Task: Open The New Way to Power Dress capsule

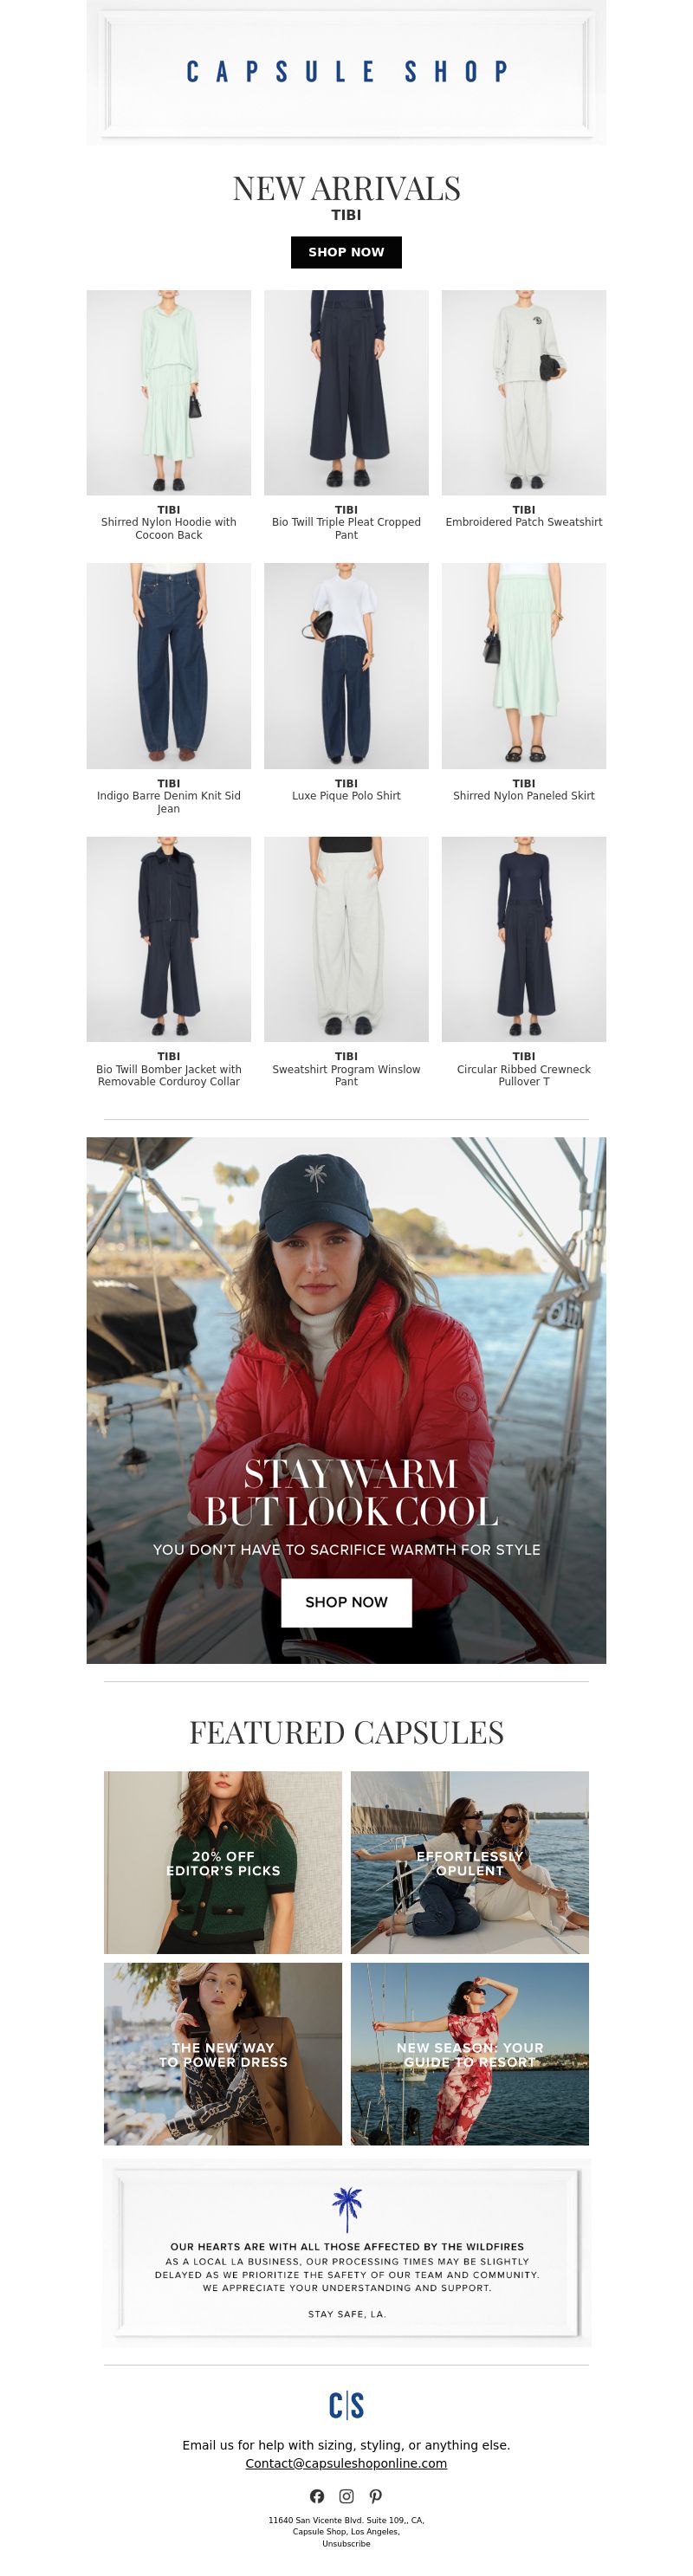Action: pyautogui.click(x=223, y=2054)
